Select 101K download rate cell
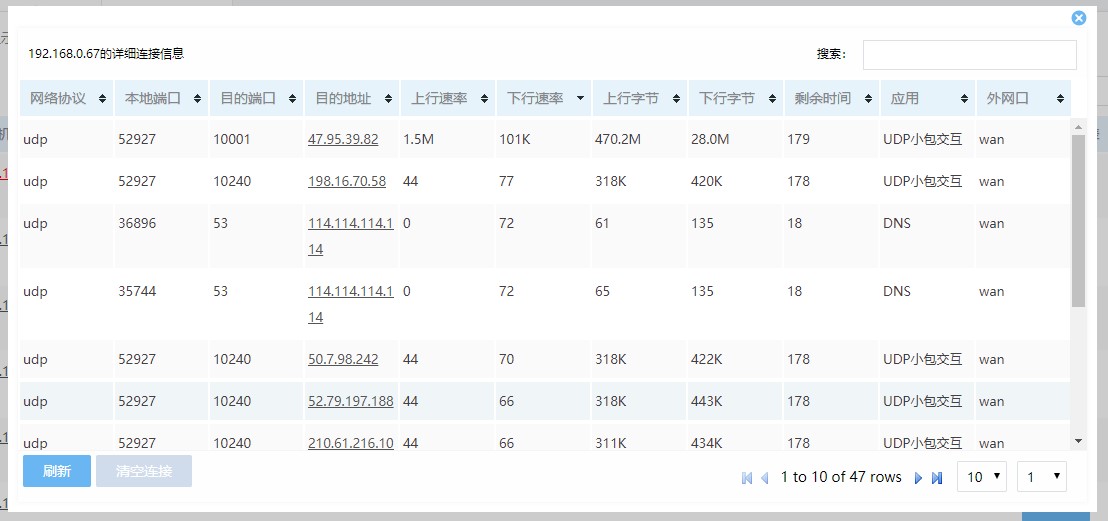 point(543,139)
